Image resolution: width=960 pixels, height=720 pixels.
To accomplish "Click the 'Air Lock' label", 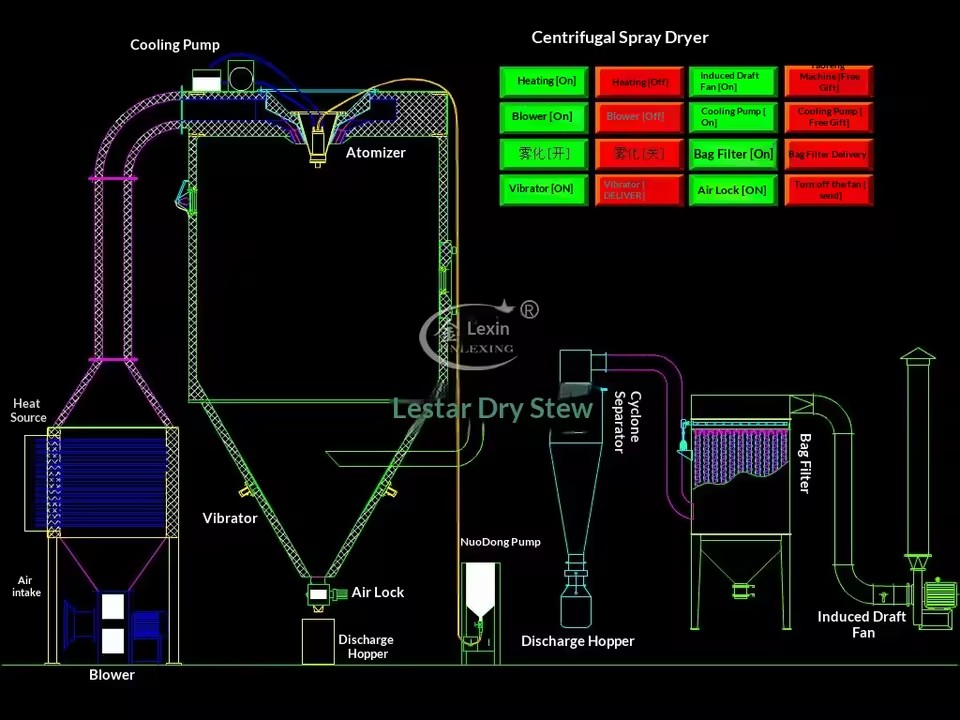I will point(377,592).
